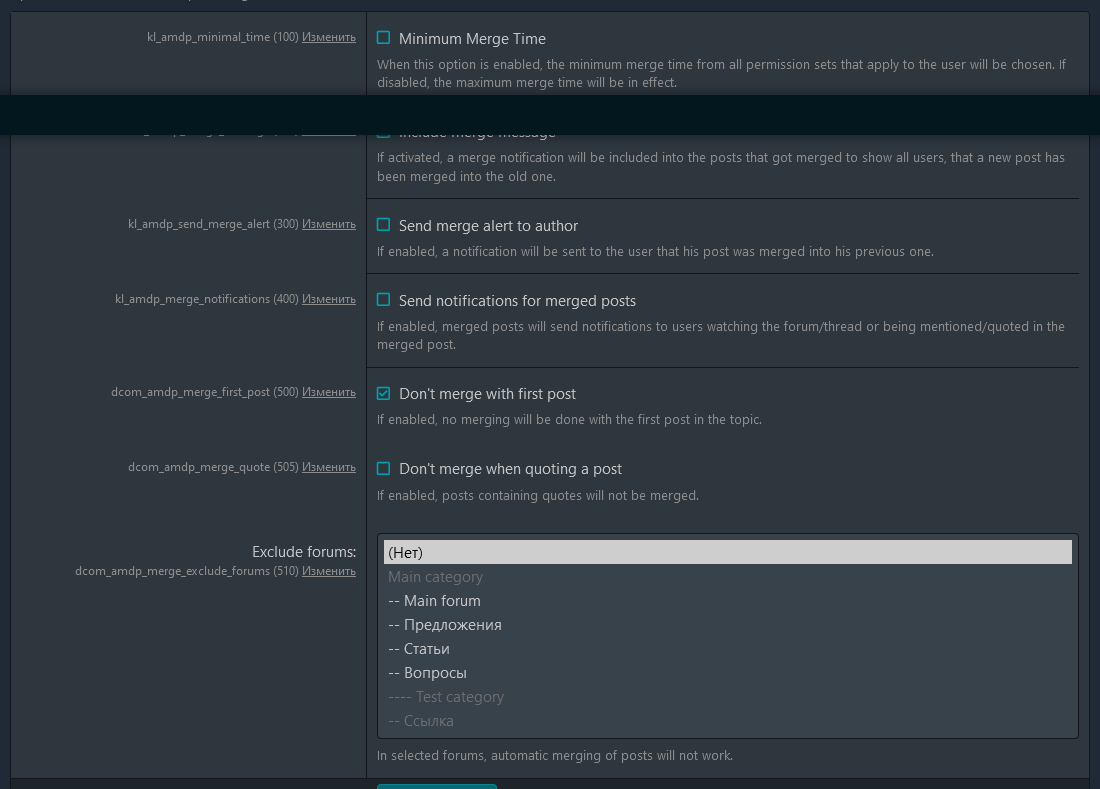Enable Send notifications for merged posts
1100x789 pixels.
383,300
